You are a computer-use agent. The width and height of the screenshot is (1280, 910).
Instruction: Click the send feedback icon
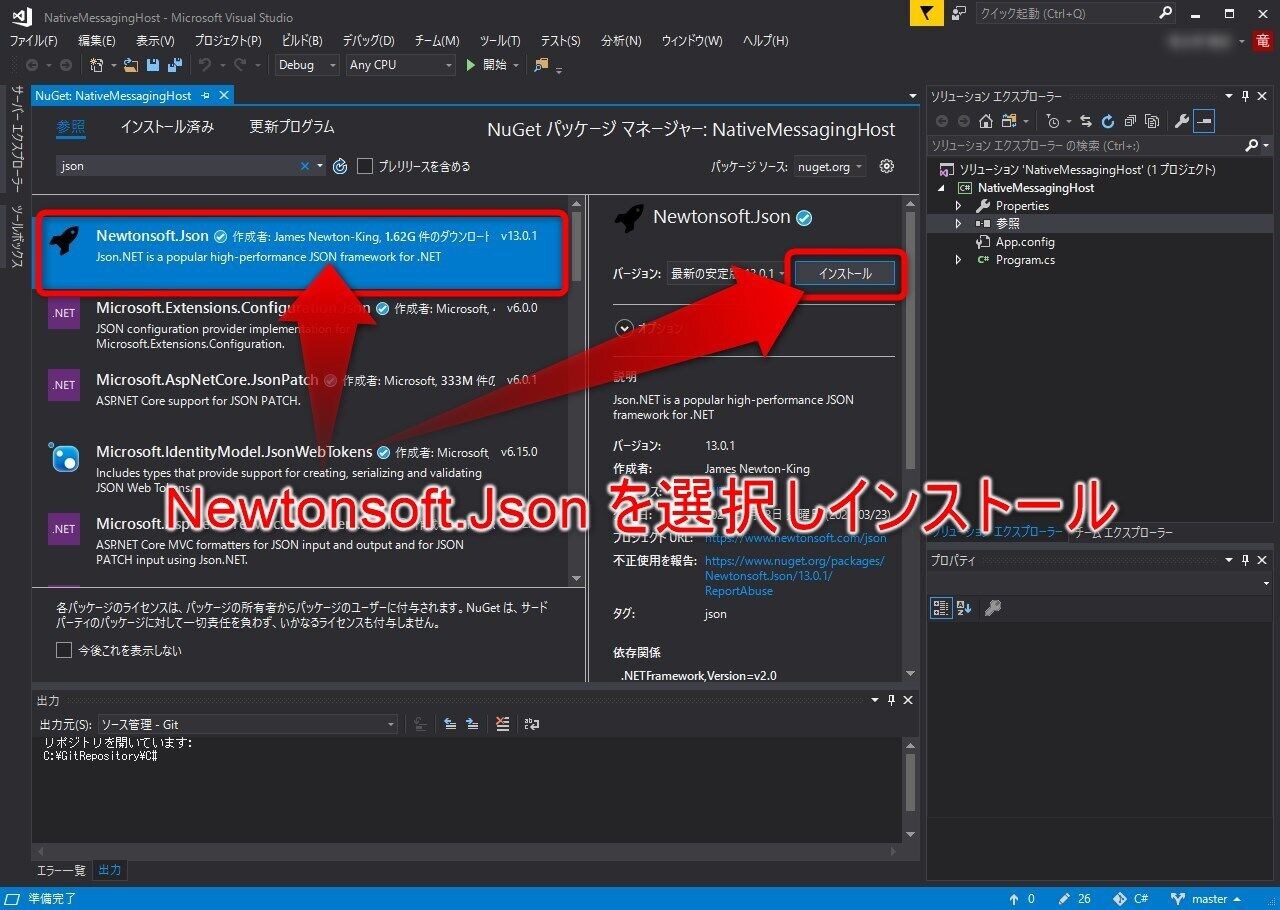click(959, 13)
